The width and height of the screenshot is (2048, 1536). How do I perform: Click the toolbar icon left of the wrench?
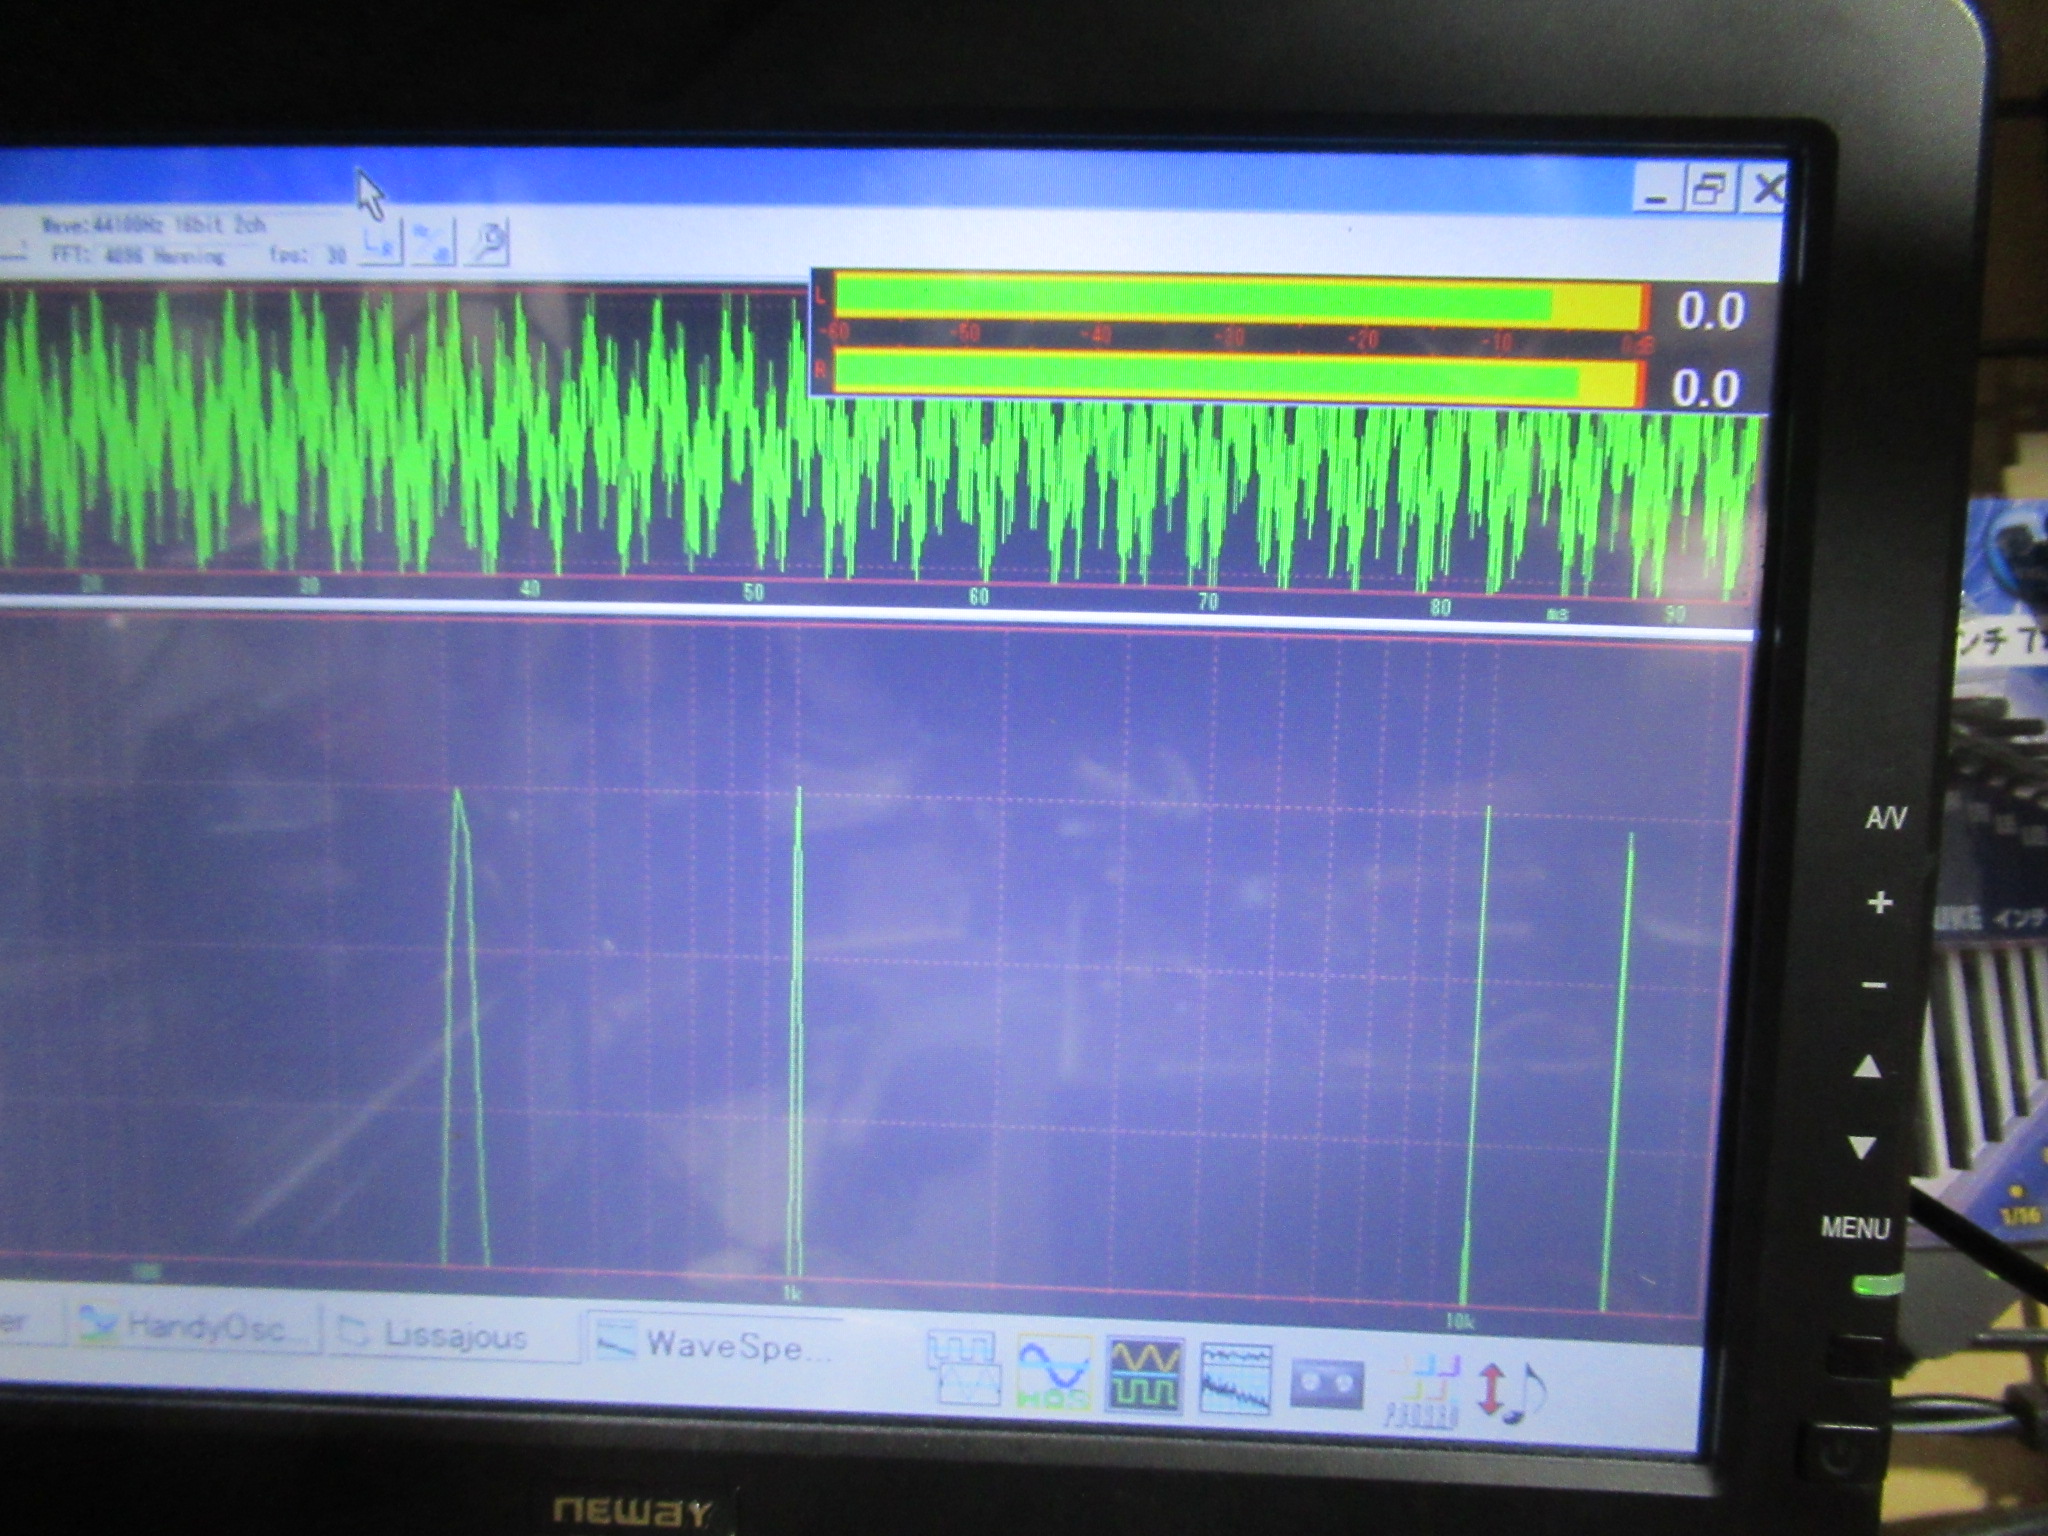(433, 243)
